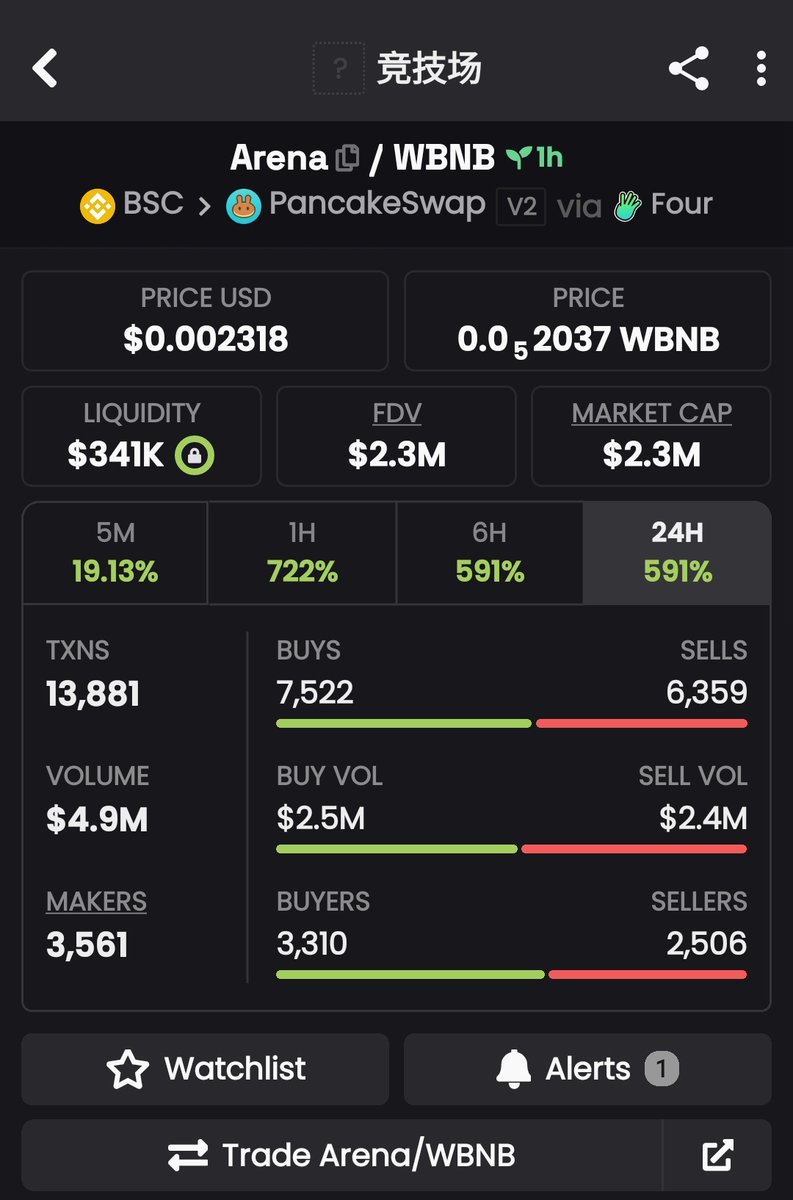Open Alerts for this pair
This screenshot has height=1200, width=793.
(587, 1069)
